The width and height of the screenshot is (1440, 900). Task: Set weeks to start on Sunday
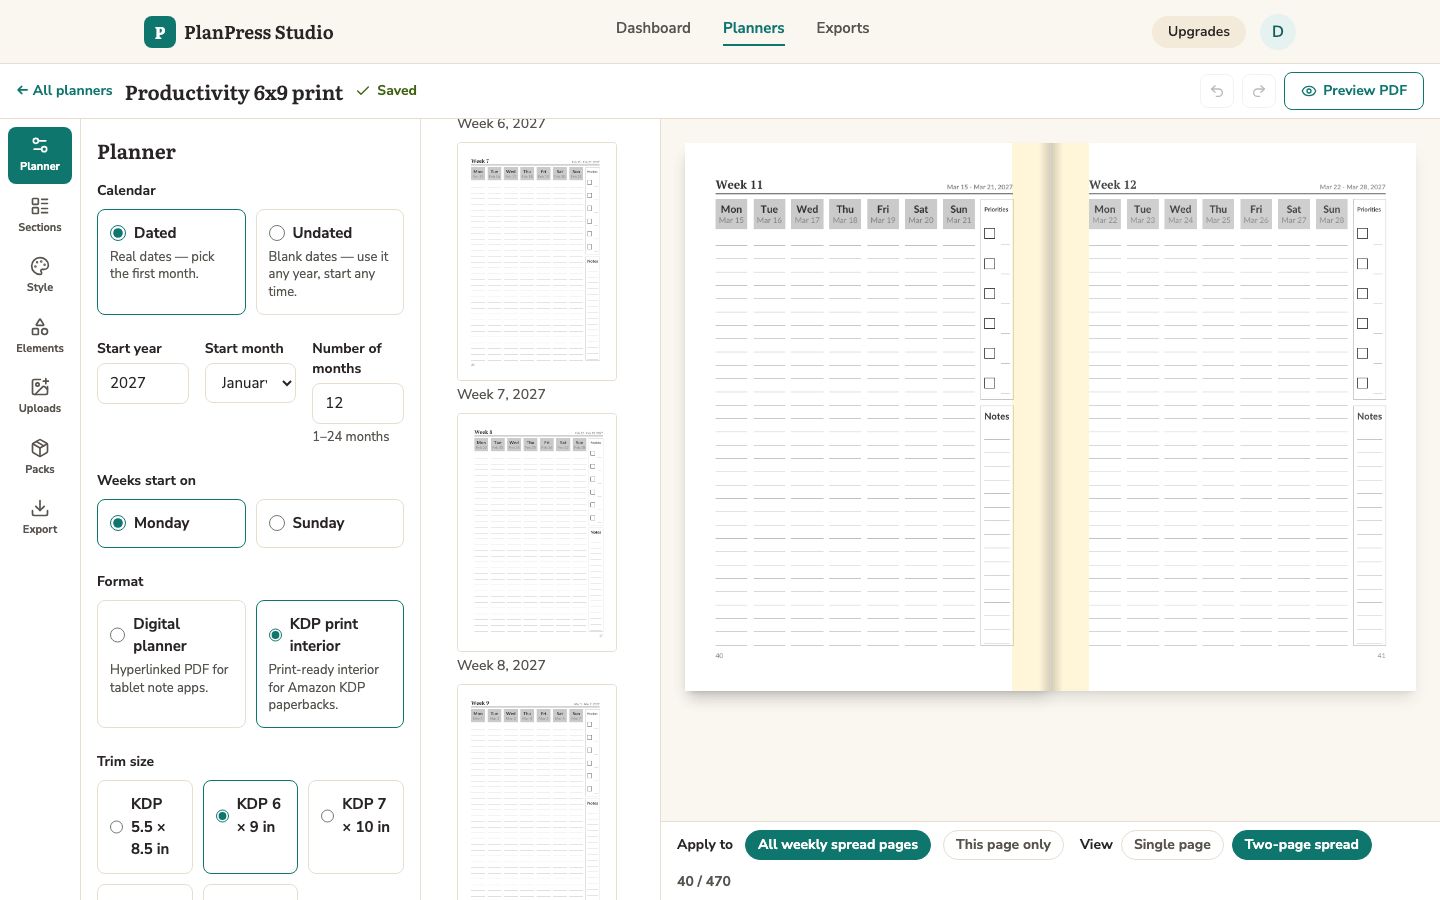coord(330,523)
